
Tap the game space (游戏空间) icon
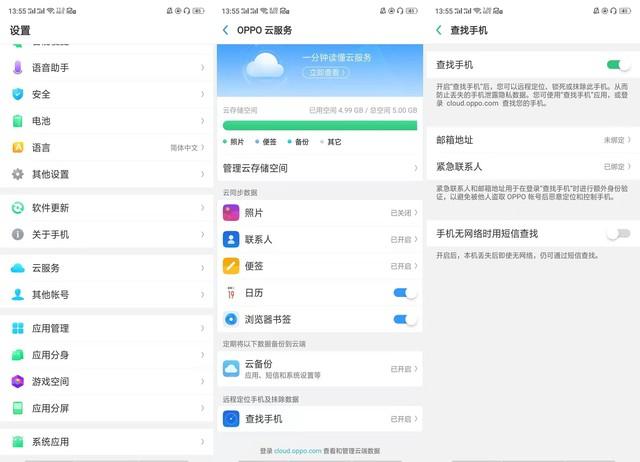coord(18,381)
